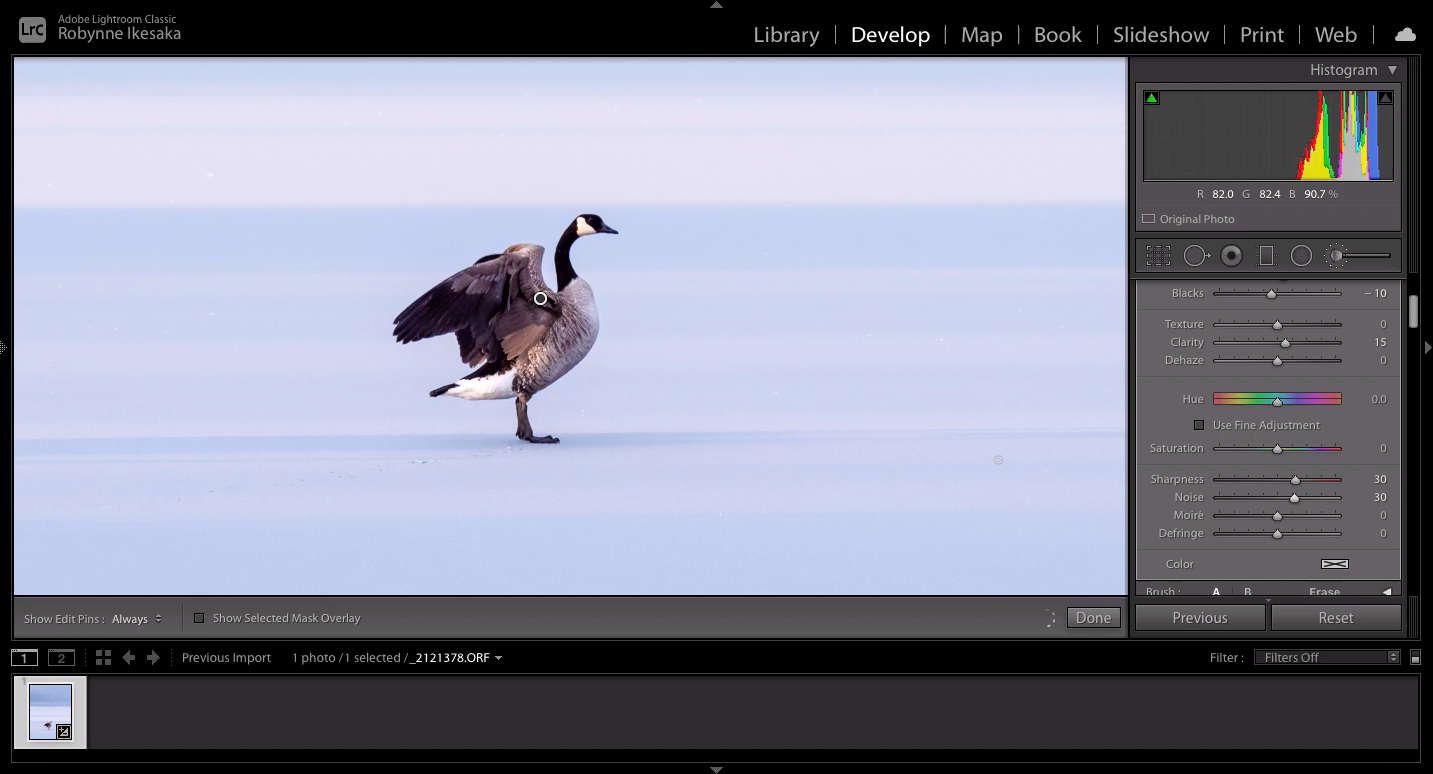This screenshot has height=774, width=1433.
Task: Click the grid view icon above filmstrip
Action: pyautogui.click(x=103, y=657)
